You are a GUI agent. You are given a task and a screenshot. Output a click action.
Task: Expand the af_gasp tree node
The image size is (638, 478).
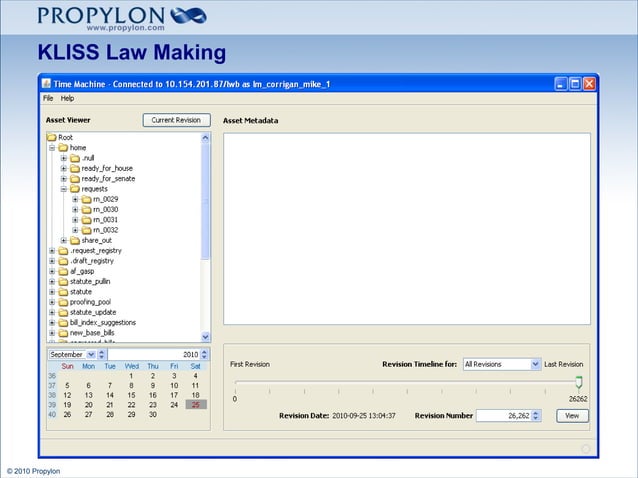pyautogui.click(x=52, y=271)
